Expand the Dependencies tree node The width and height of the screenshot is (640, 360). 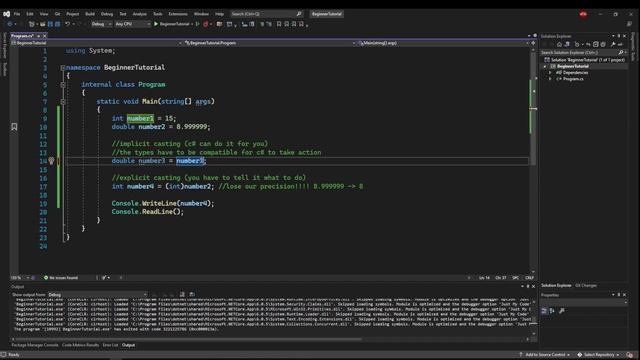click(x=550, y=73)
